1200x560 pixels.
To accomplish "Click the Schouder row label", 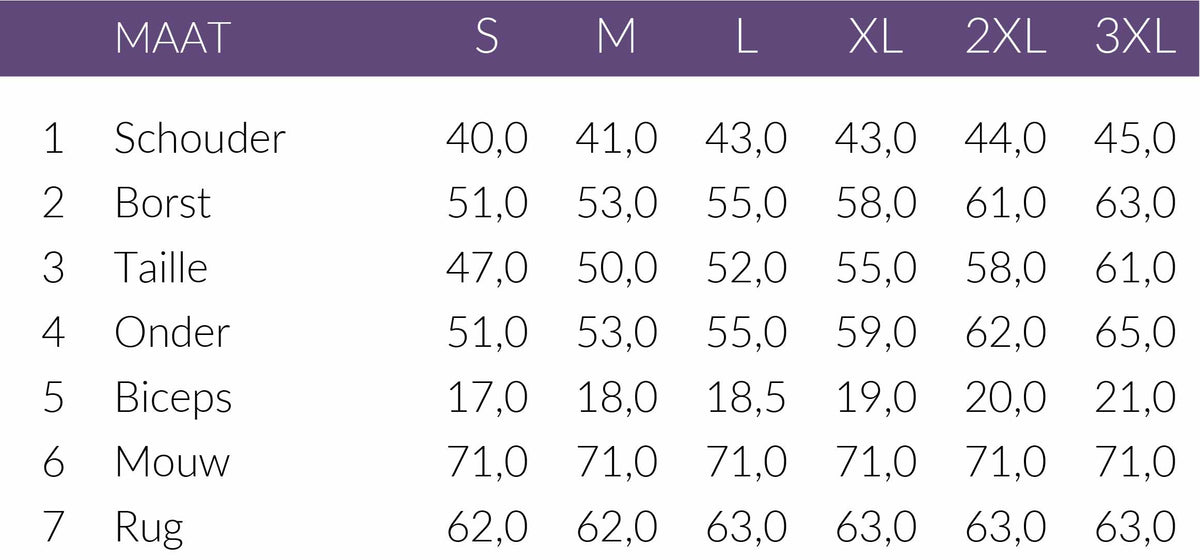I will 200,138.
